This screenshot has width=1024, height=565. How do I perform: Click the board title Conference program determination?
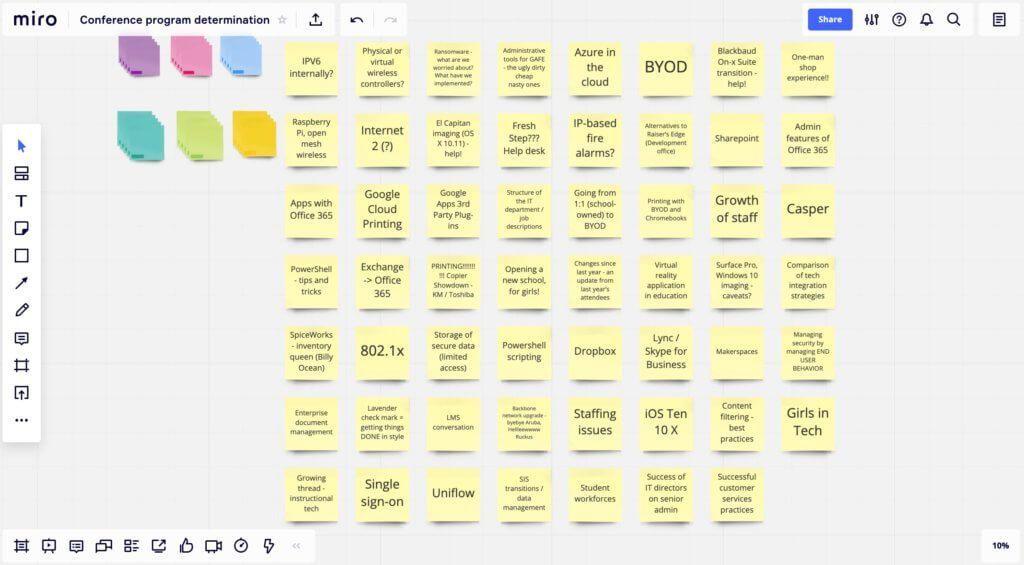tap(174, 20)
